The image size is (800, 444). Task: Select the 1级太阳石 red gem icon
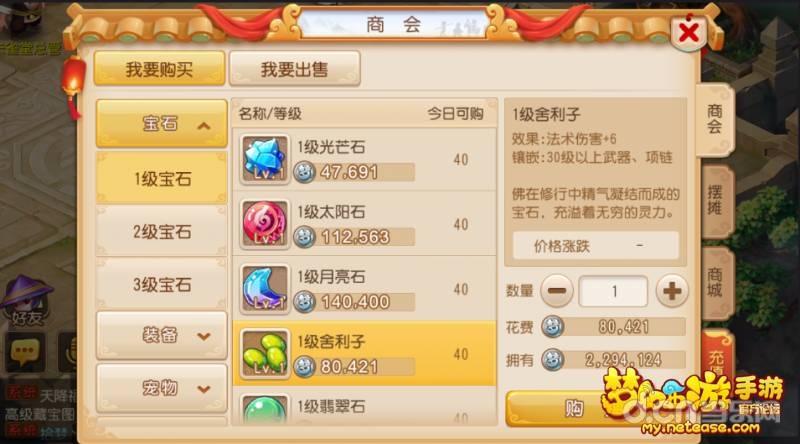[265, 224]
